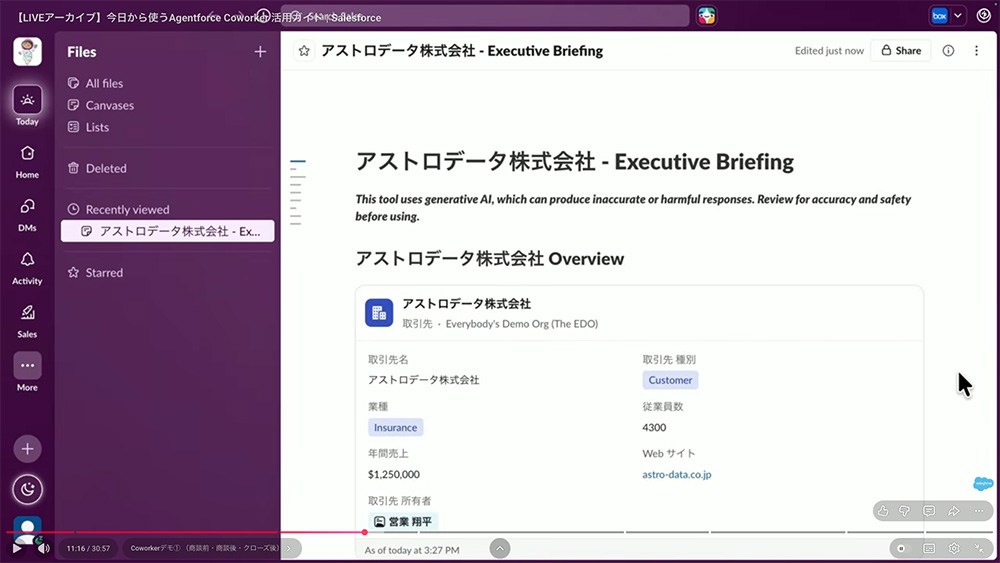The height and width of the screenshot is (563, 1000).
Task: Open the astro-data.co.jp website link
Action: [x=677, y=474]
